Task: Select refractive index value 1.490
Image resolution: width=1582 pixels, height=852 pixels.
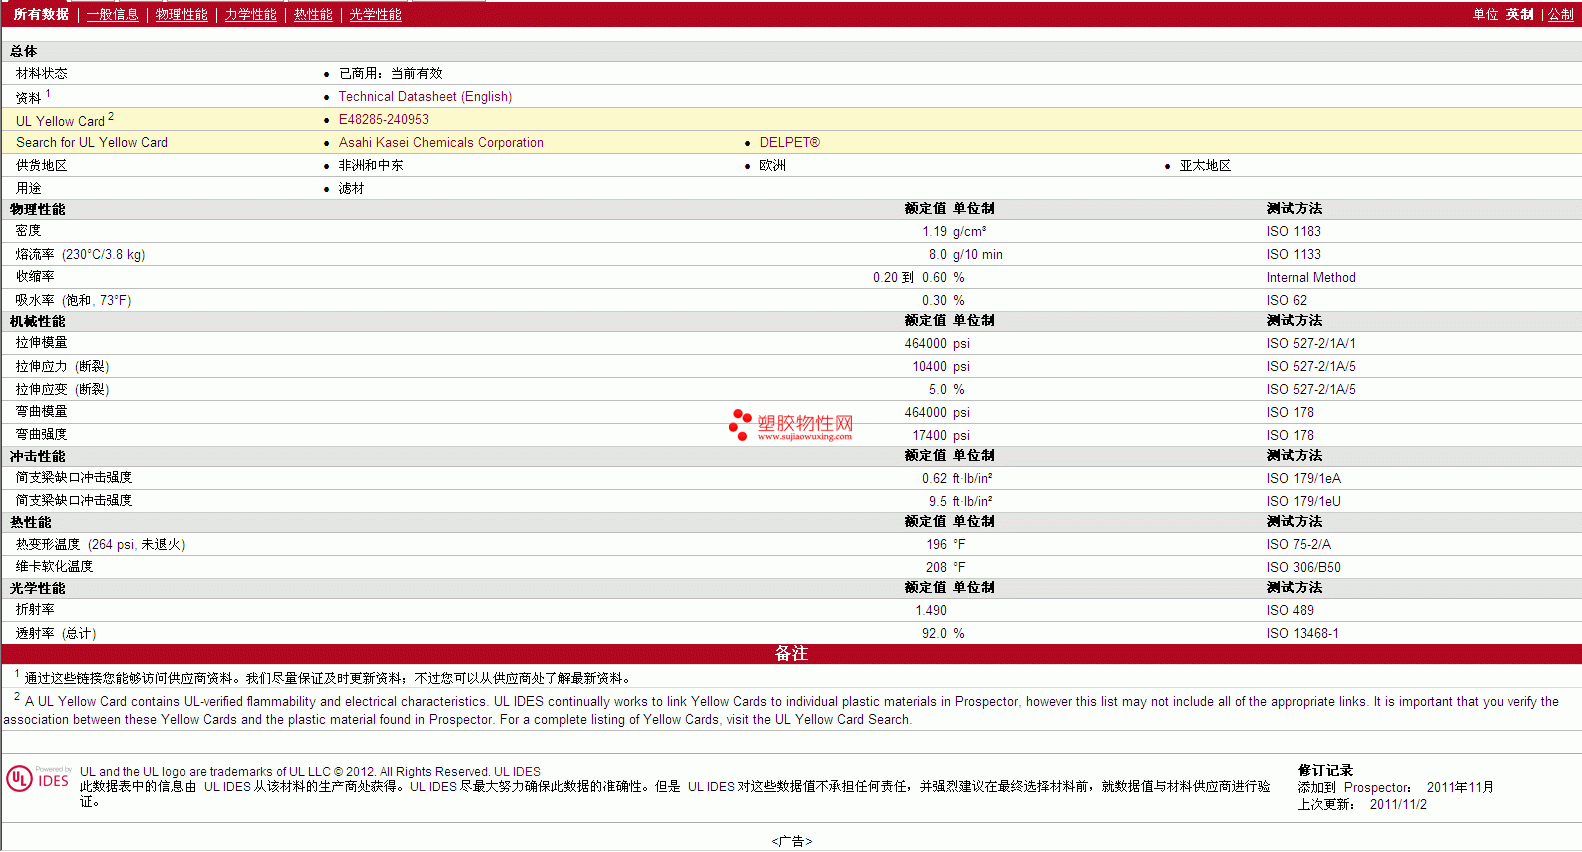Action: 931,610
